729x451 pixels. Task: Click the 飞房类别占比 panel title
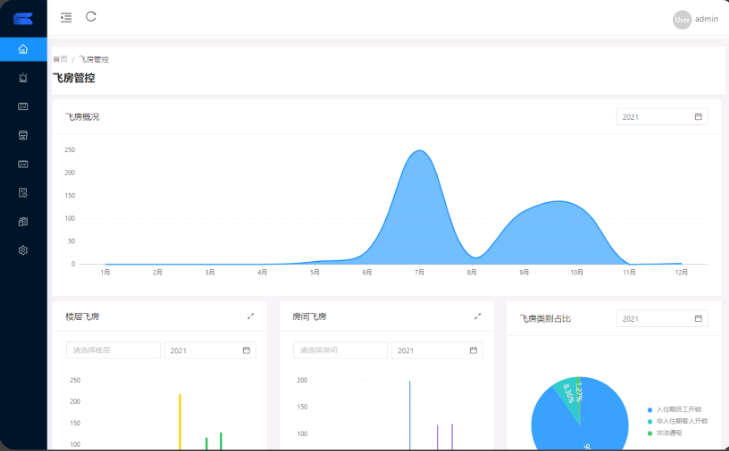click(545, 318)
